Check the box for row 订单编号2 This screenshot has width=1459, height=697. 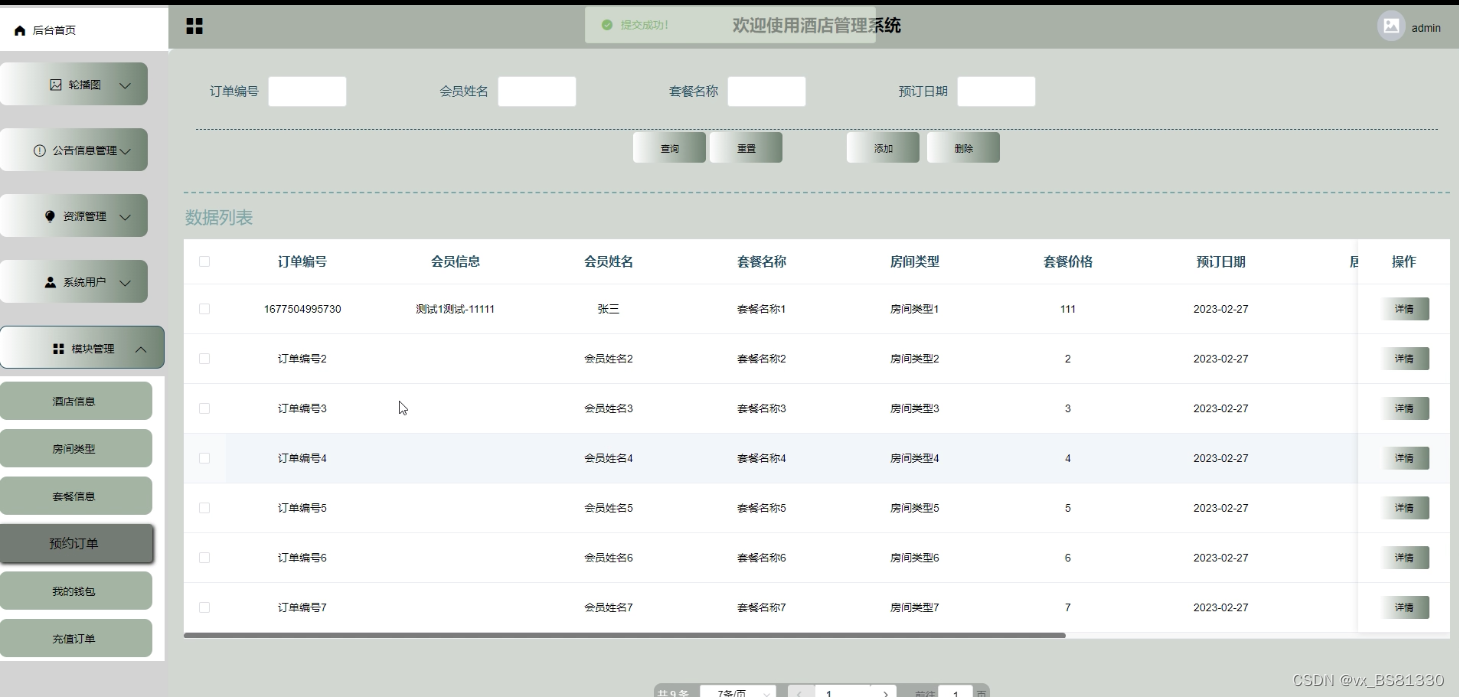204,358
